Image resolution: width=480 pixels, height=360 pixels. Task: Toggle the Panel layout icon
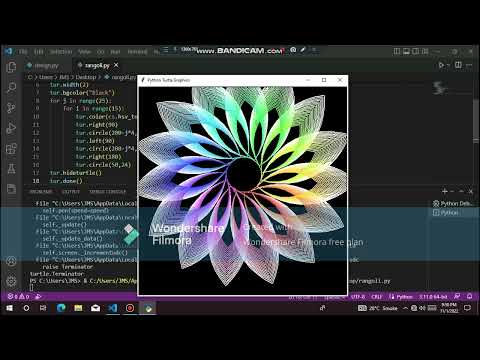(406, 51)
